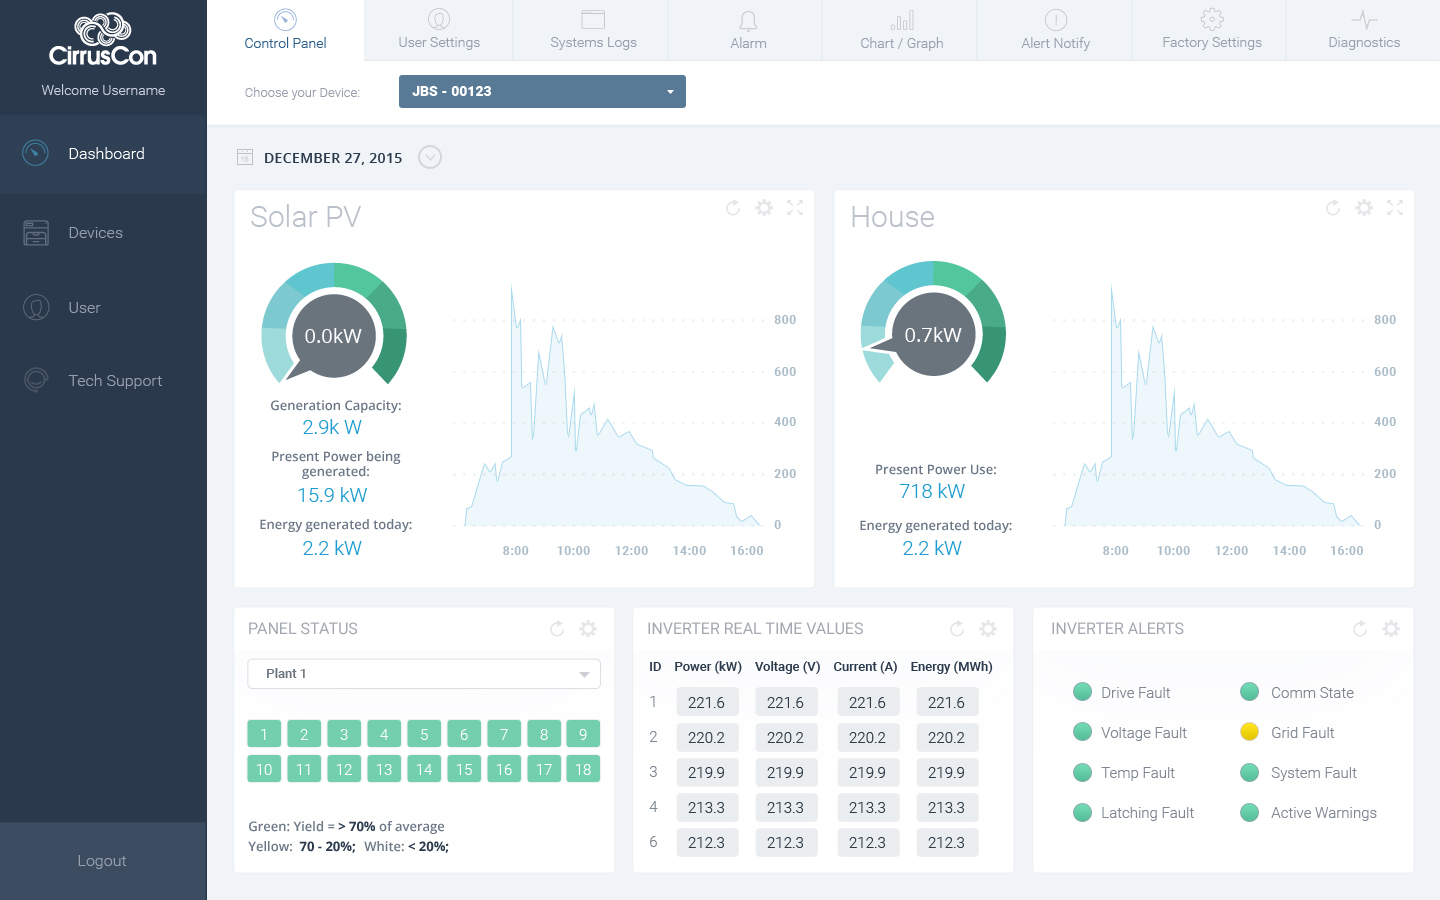Toggle the Drive Fault alert indicator

click(1082, 692)
